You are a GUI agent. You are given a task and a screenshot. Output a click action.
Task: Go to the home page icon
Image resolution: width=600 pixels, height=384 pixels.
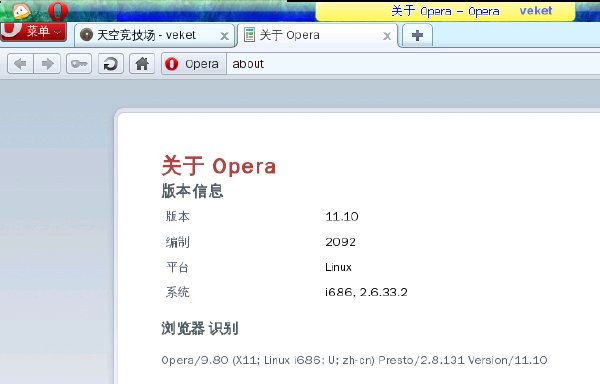tap(142, 63)
